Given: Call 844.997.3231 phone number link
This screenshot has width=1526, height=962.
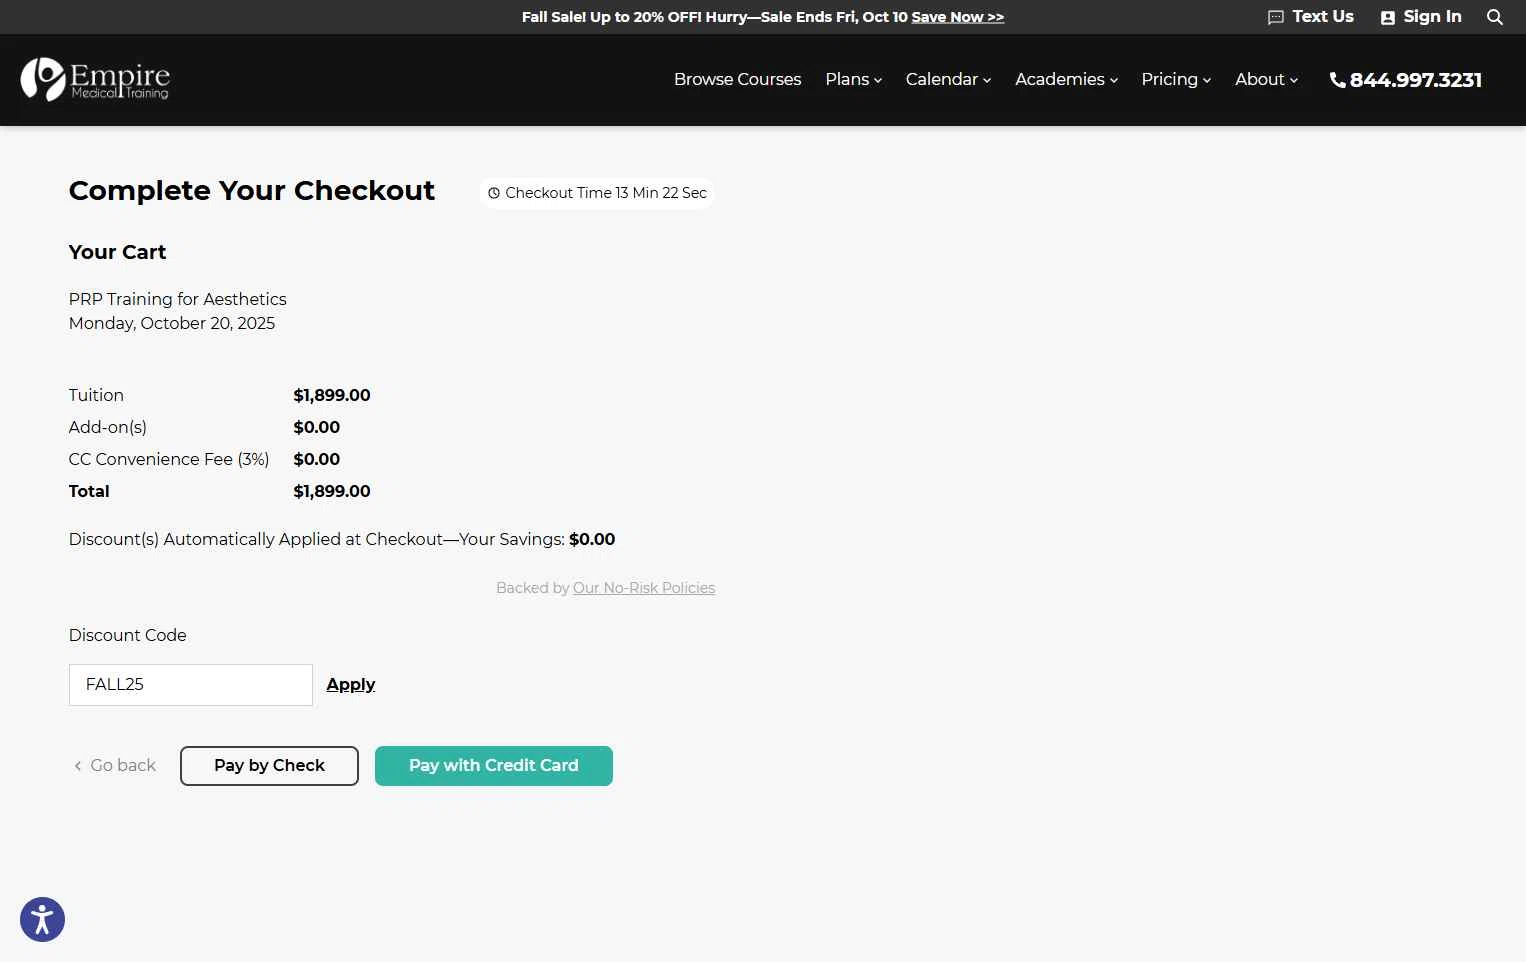Looking at the screenshot, I should tap(1415, 80).
